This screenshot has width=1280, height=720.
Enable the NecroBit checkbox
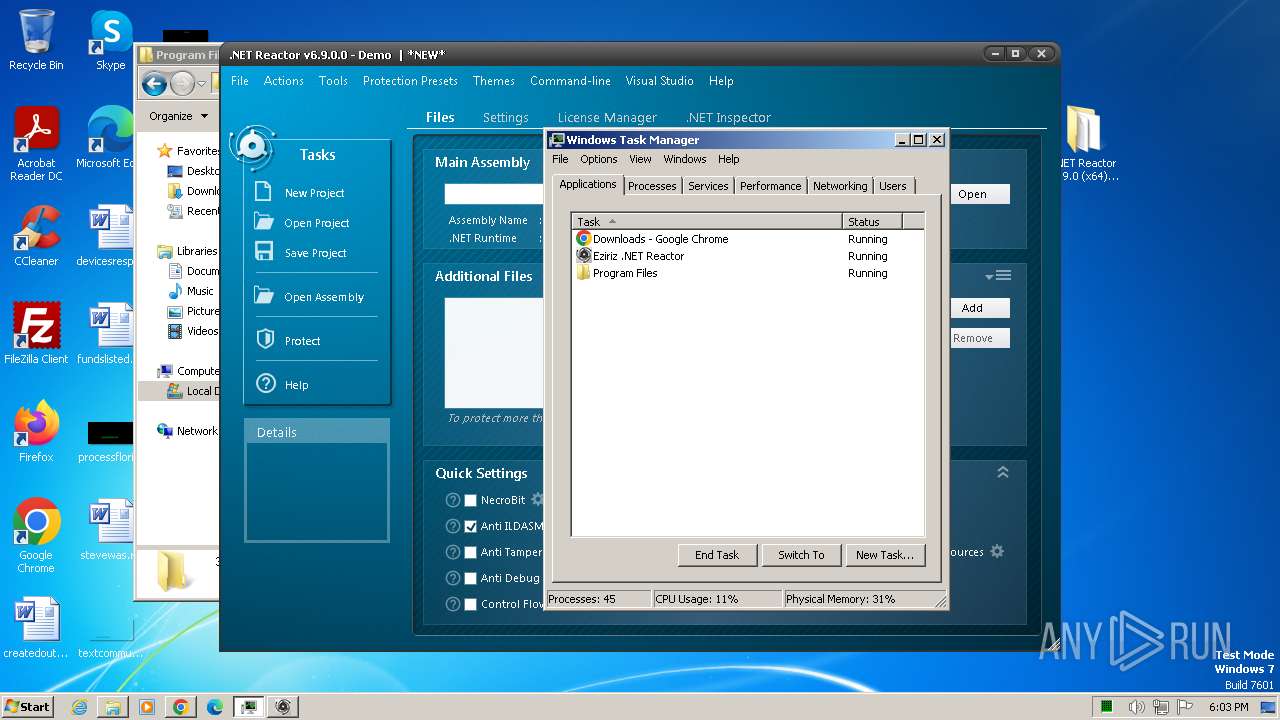[471, 500]
